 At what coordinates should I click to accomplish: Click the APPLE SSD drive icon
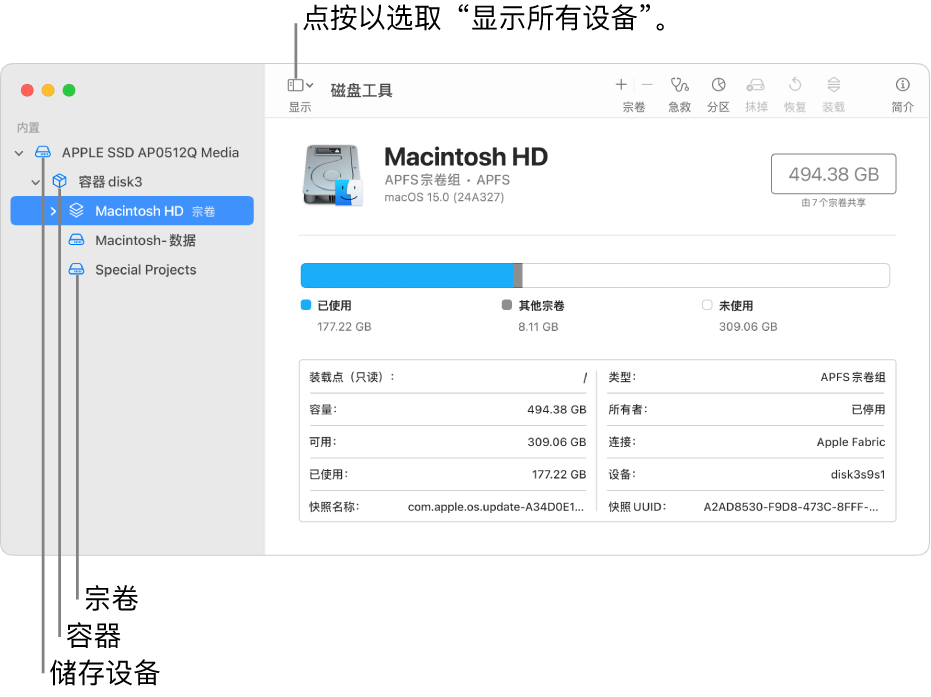43,153
